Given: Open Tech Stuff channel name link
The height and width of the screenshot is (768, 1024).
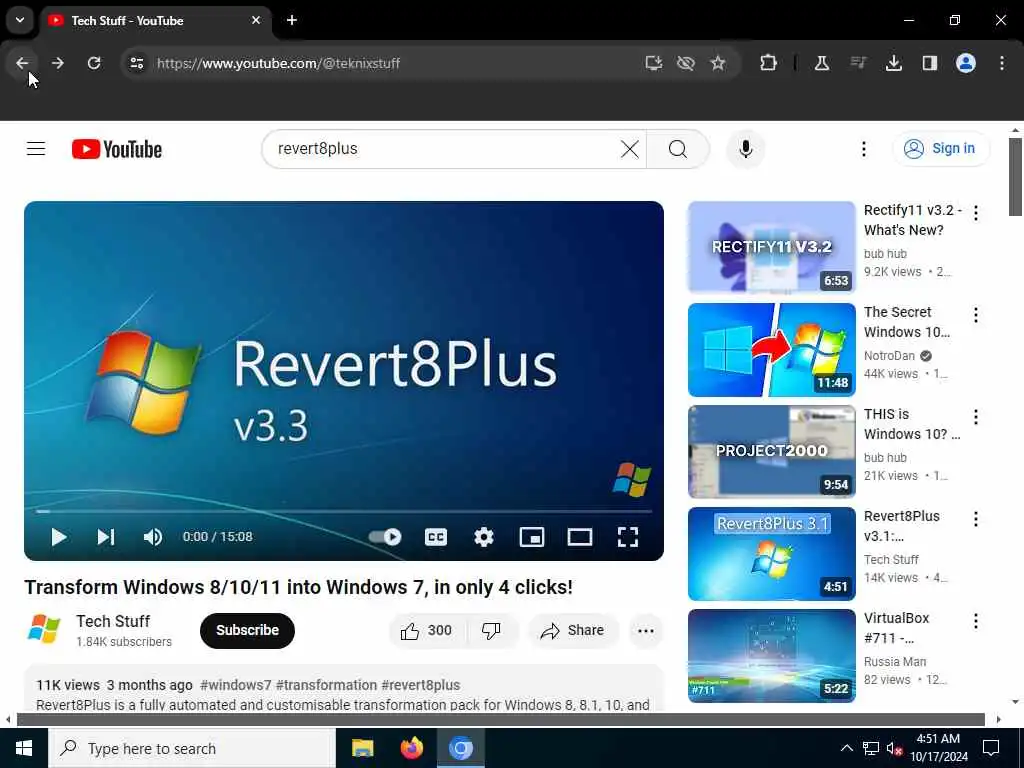Looking at the screenshot, I should click(x=112, y=621).
